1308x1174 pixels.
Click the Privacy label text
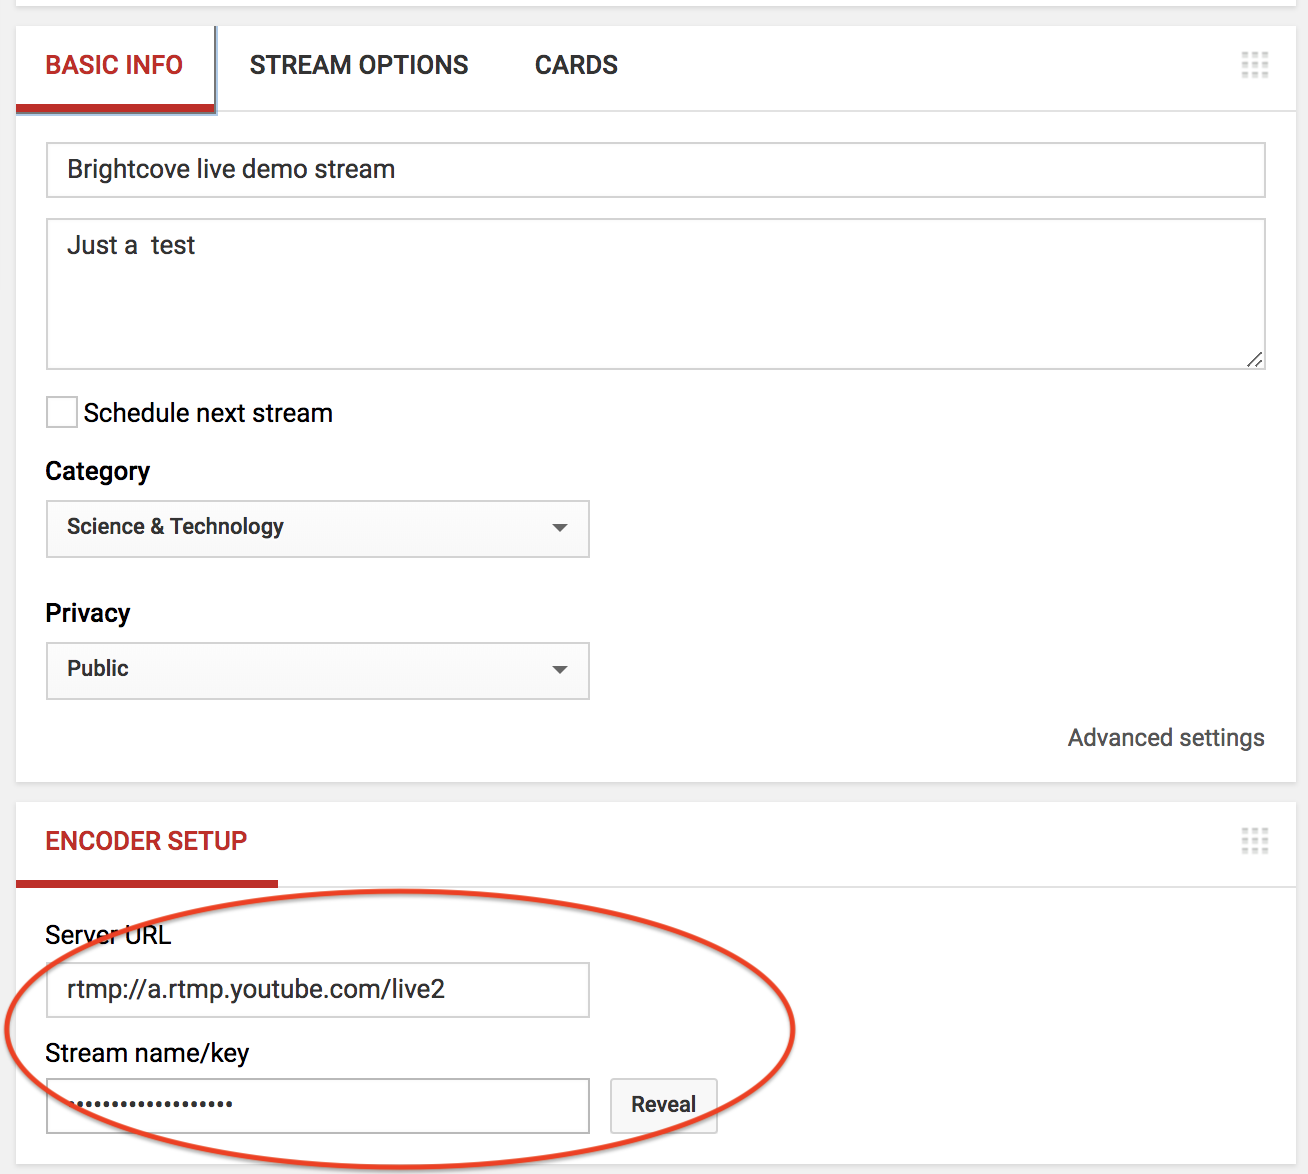pyautogui.click(x=88, y=613)
